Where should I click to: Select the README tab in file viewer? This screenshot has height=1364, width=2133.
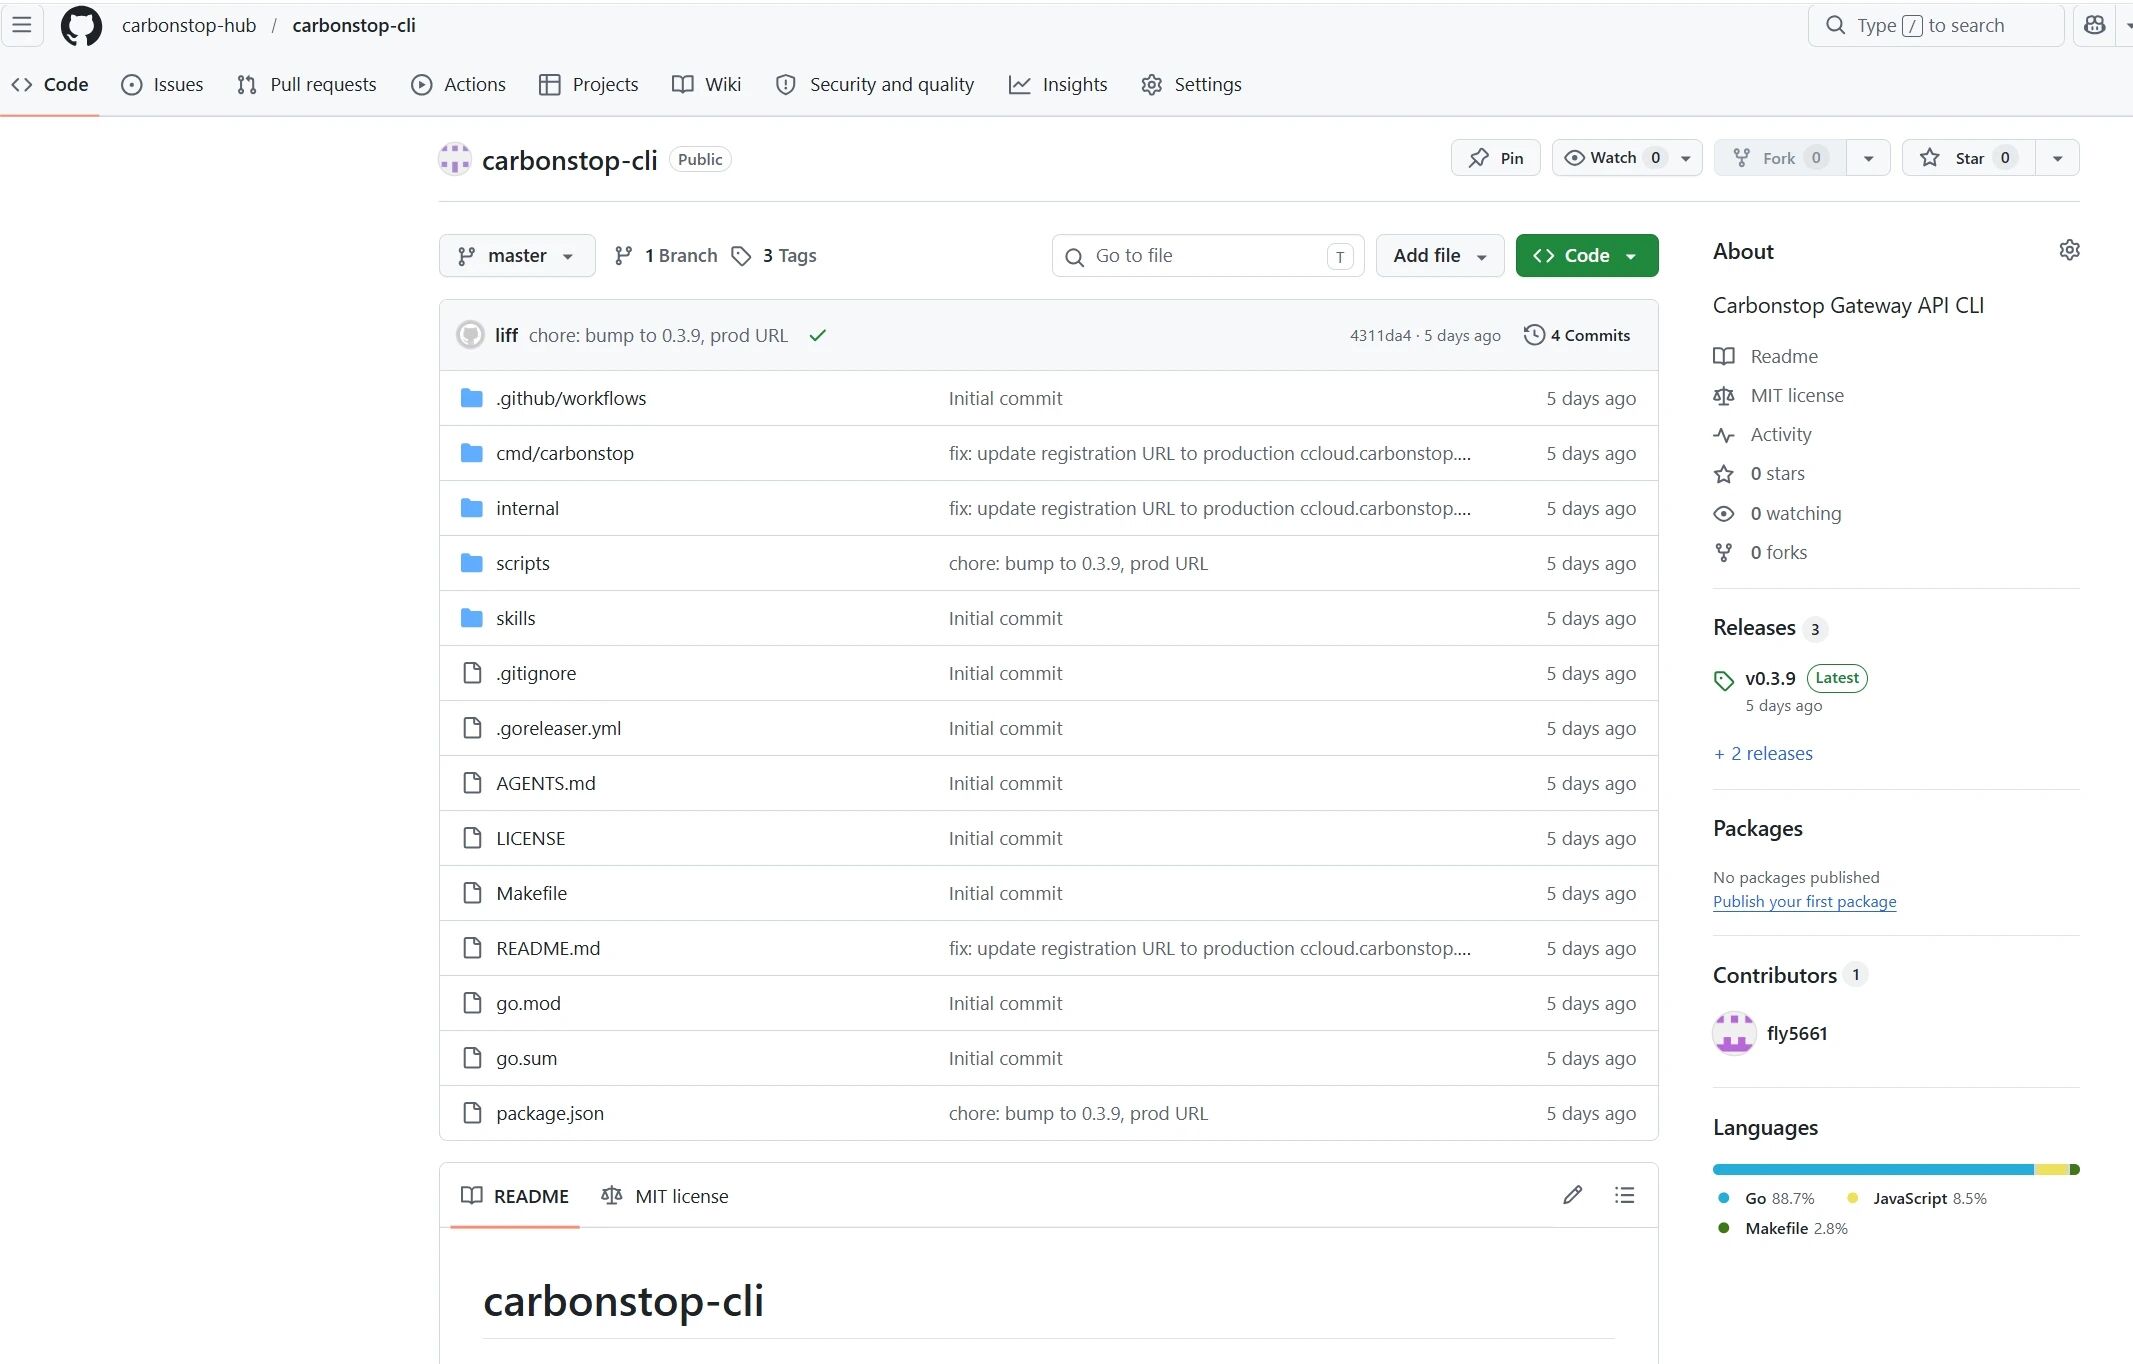[x=515, y=1196]
